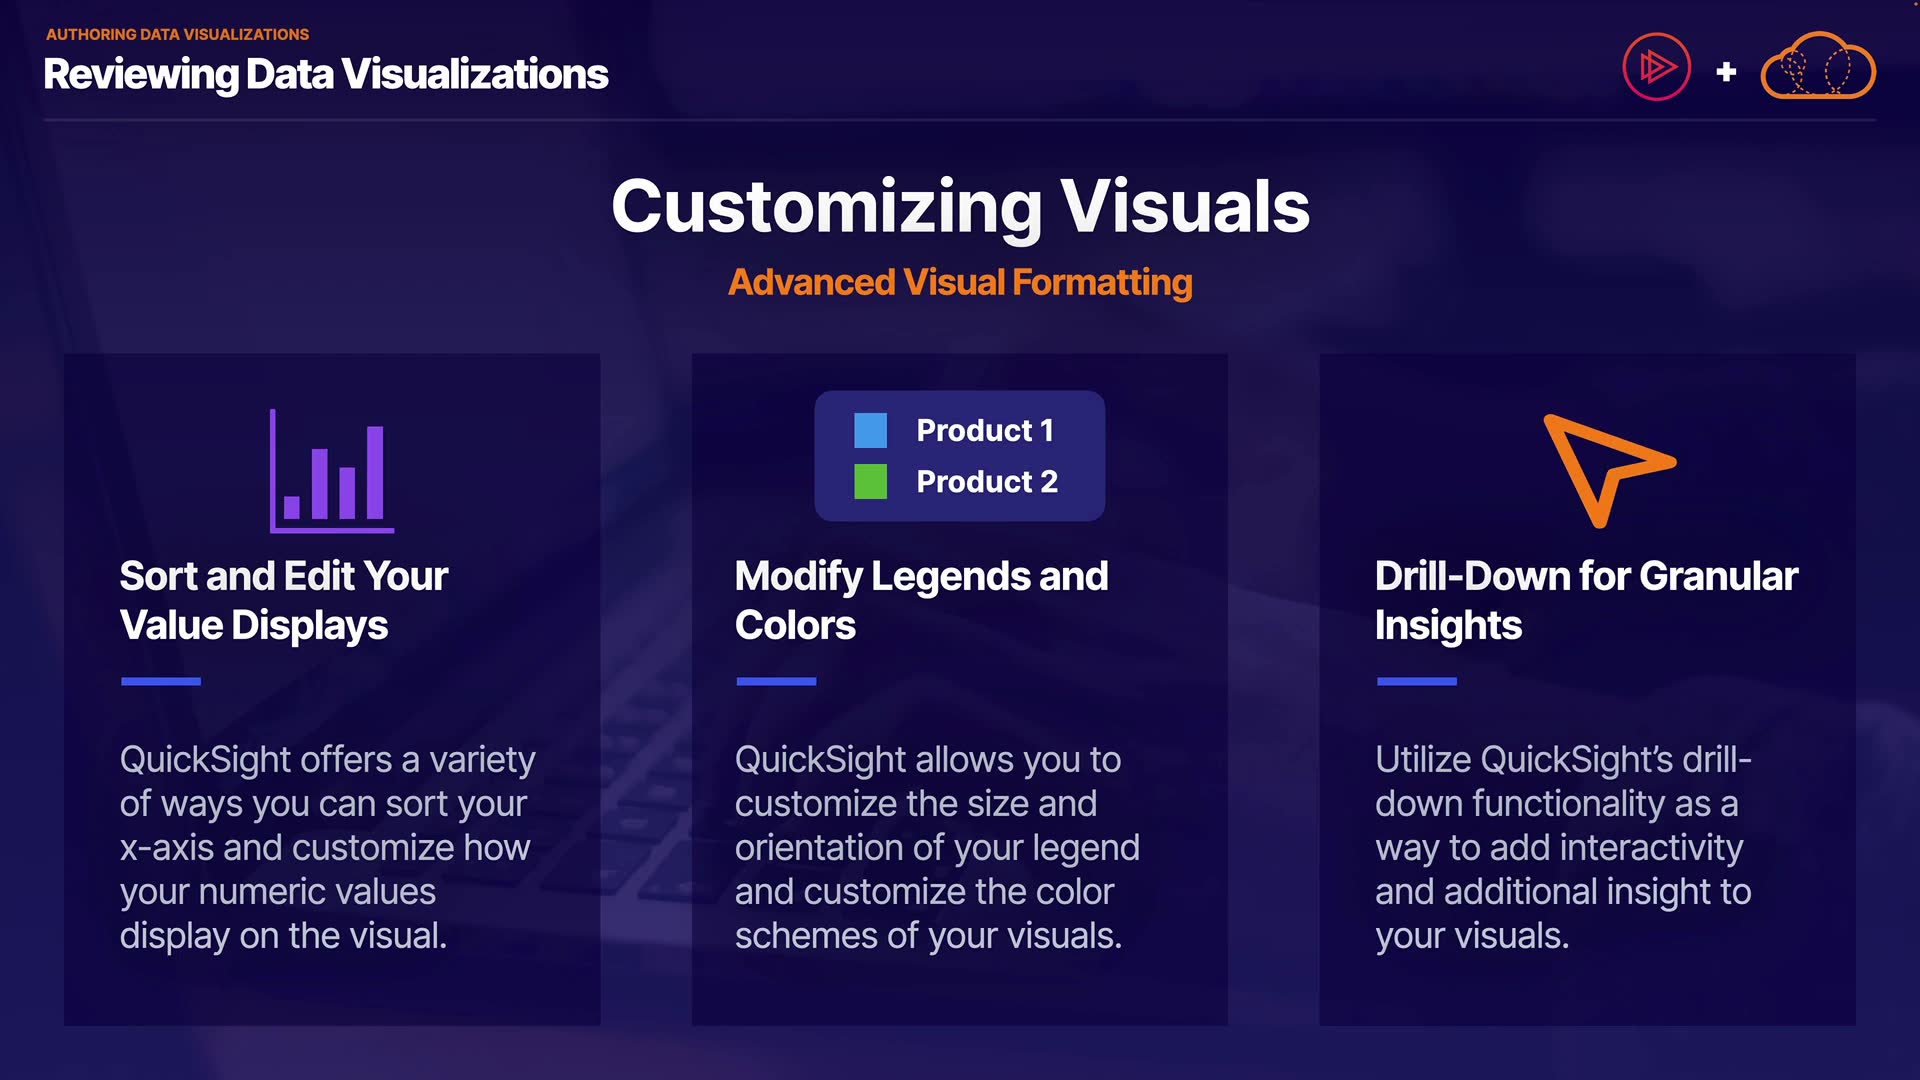
Task: Click the Modify Legends and Colors heading
Action: point(921,600)
